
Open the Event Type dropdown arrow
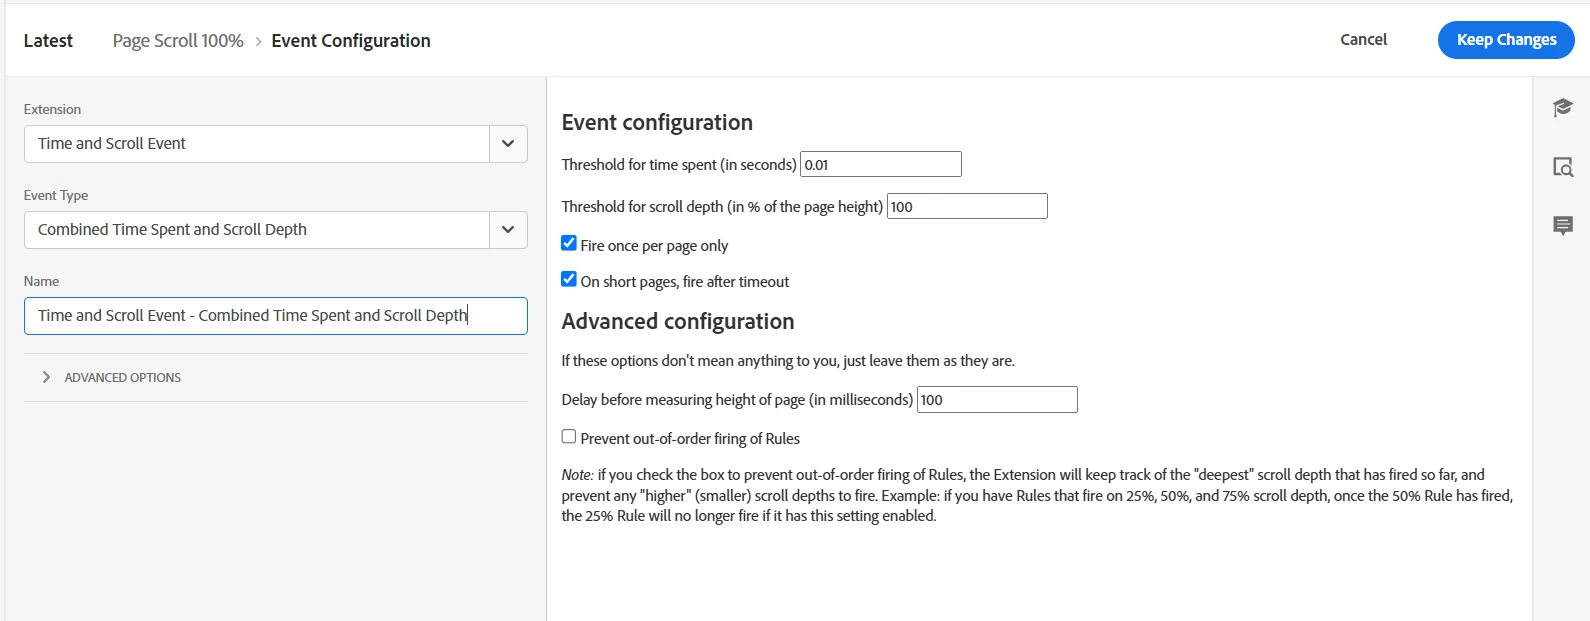(508, 230)
